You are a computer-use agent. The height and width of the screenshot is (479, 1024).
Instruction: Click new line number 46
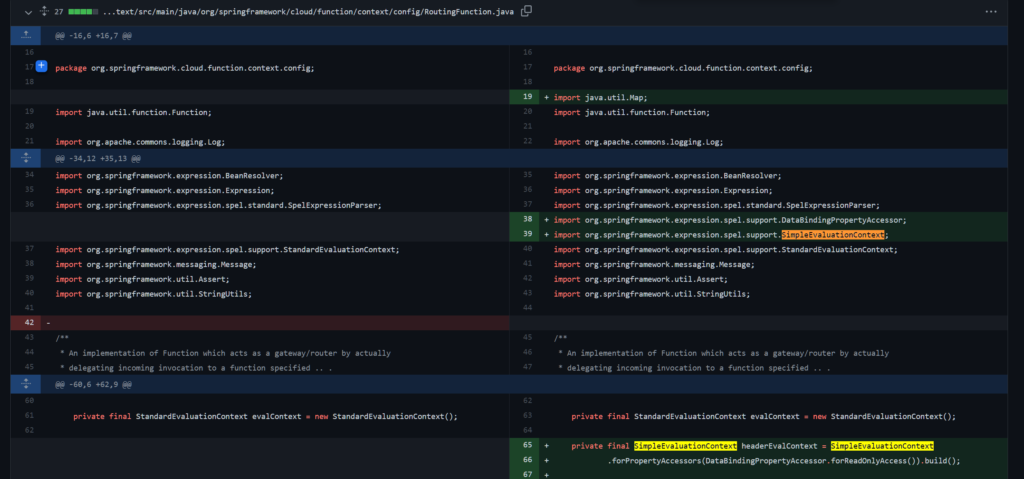tap(528, 353)
